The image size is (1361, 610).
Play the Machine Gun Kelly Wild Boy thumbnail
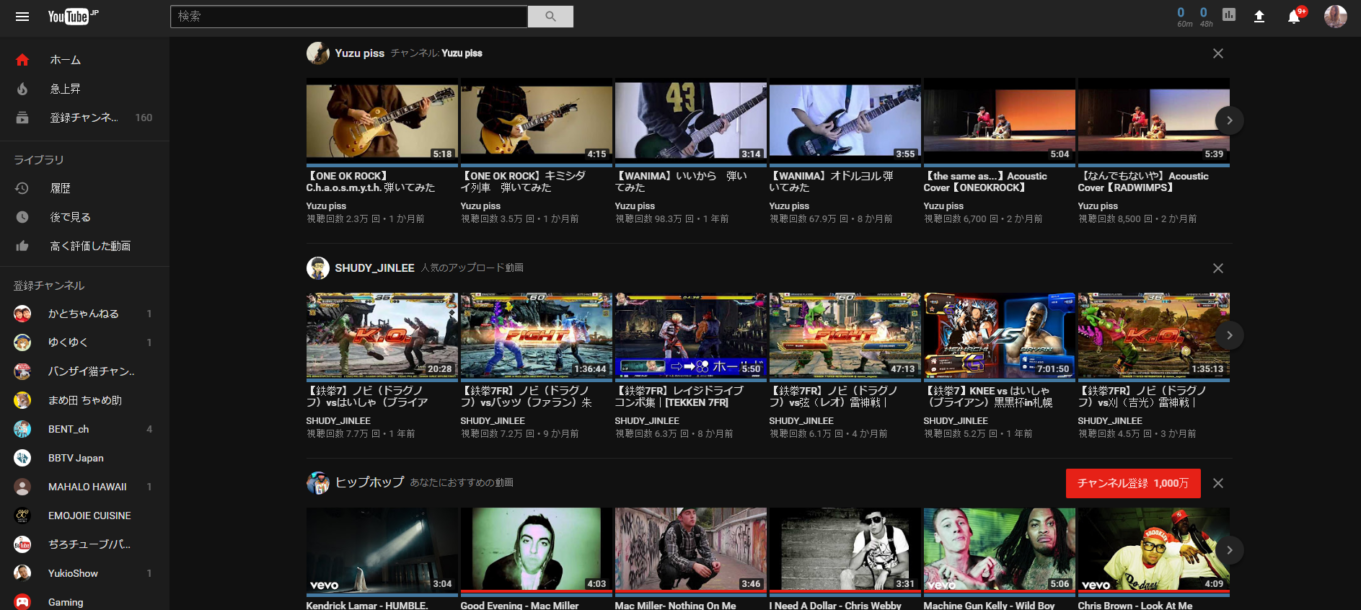(999, 550)
